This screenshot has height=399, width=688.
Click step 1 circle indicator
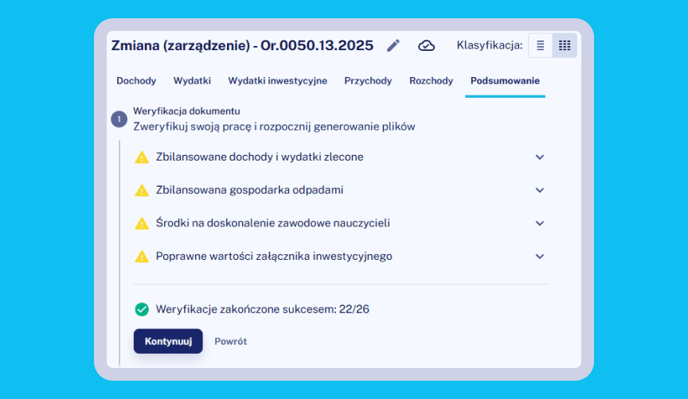pyautogui.click(x=119, y=119)
